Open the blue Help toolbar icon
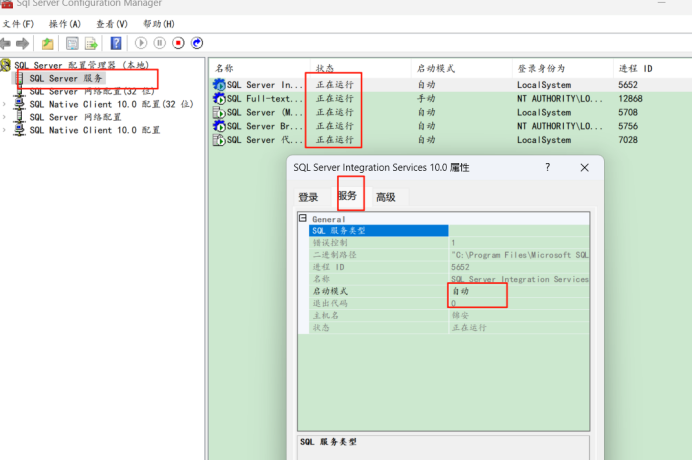692x460 pixels. (116, 43)
